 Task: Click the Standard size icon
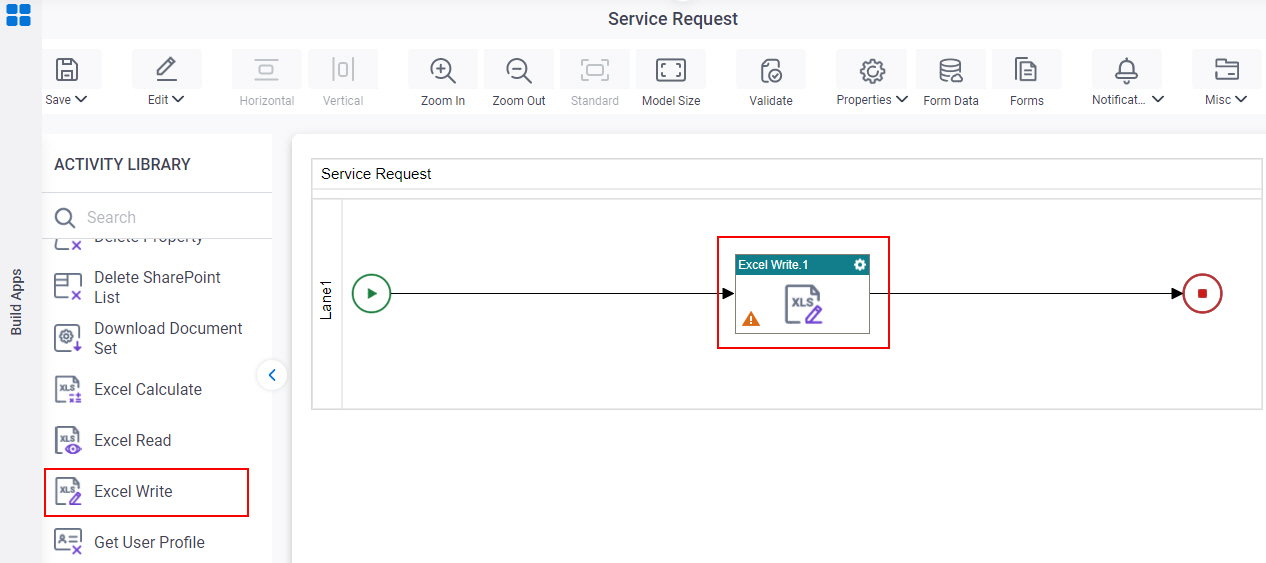[595, 69]
